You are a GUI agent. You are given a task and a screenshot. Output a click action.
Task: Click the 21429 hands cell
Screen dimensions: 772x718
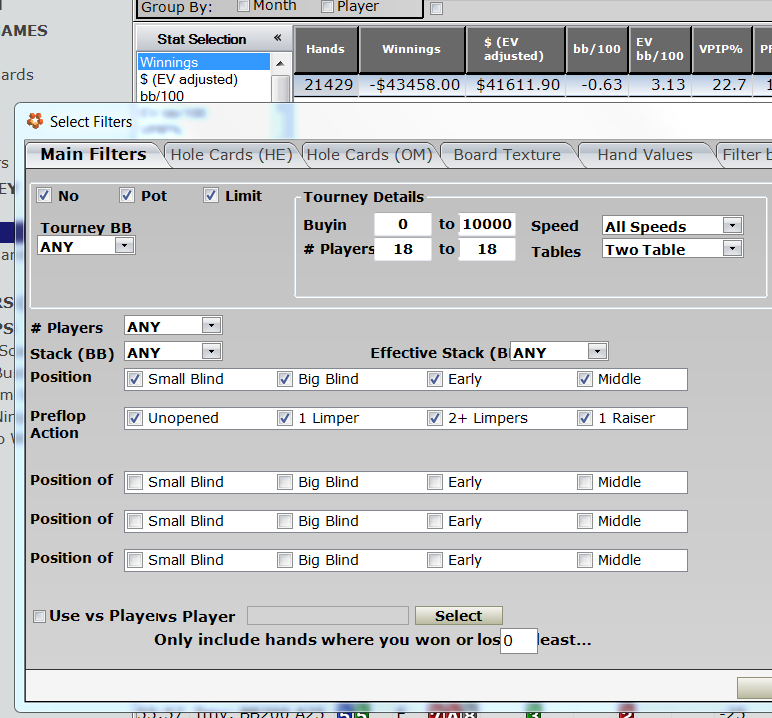click(x=326, y=85)
